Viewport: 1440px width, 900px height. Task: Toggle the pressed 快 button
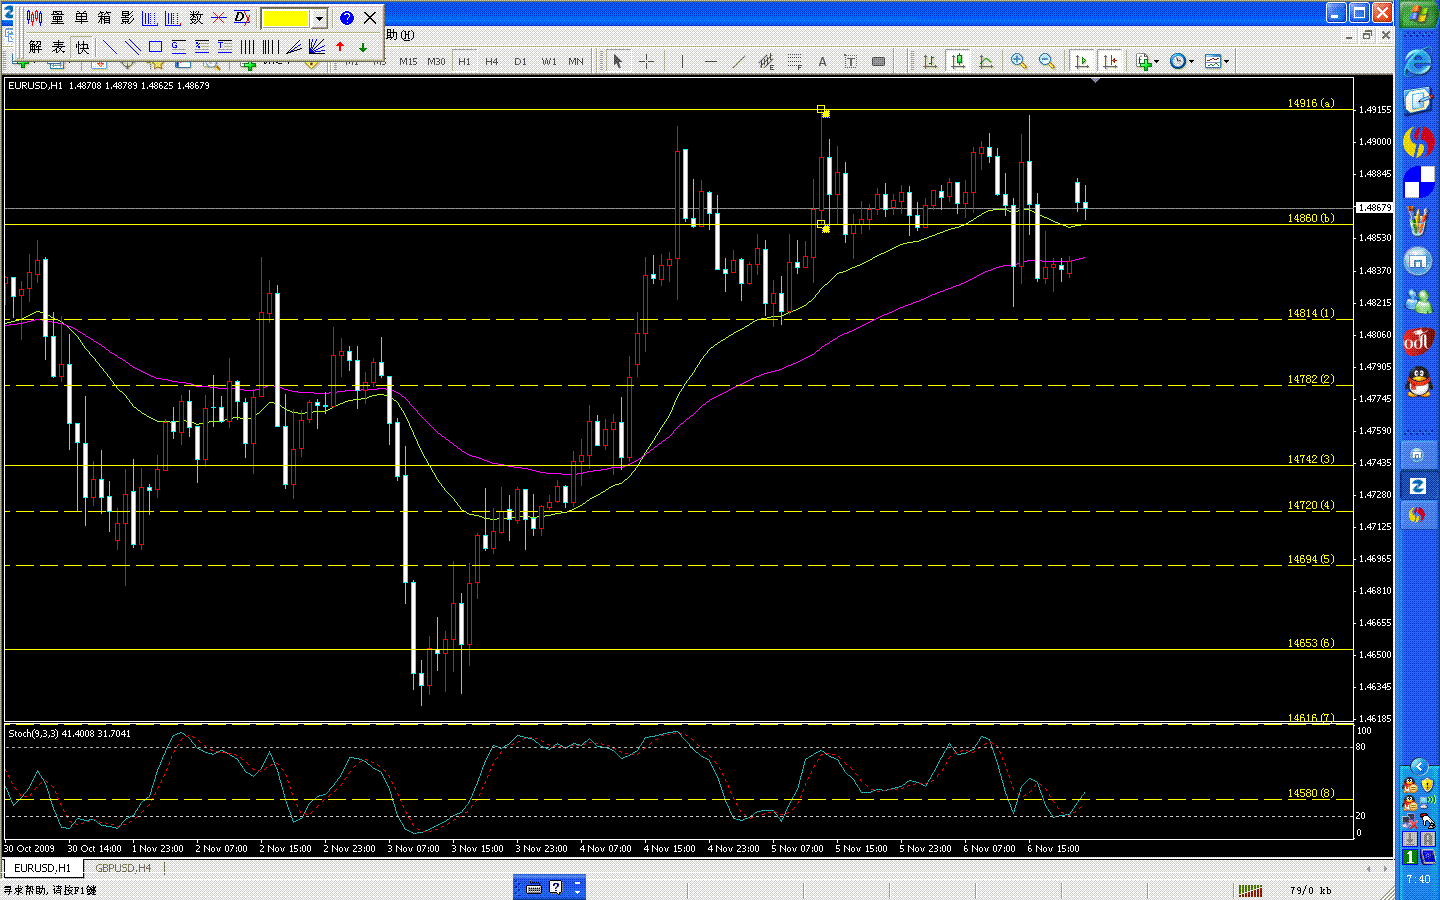pos(82,47)
